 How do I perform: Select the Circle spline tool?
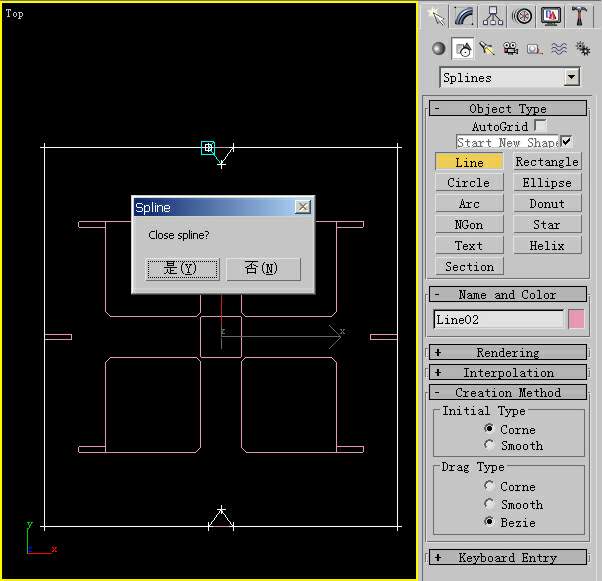[469, 182]
